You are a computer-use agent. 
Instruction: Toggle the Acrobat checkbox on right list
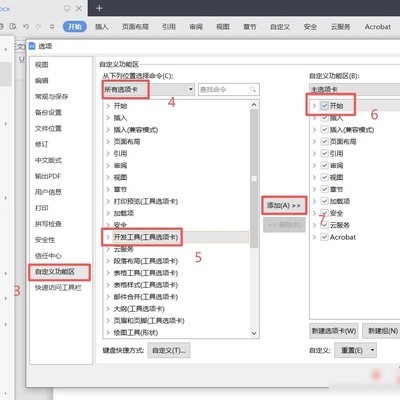coord(324,237)
